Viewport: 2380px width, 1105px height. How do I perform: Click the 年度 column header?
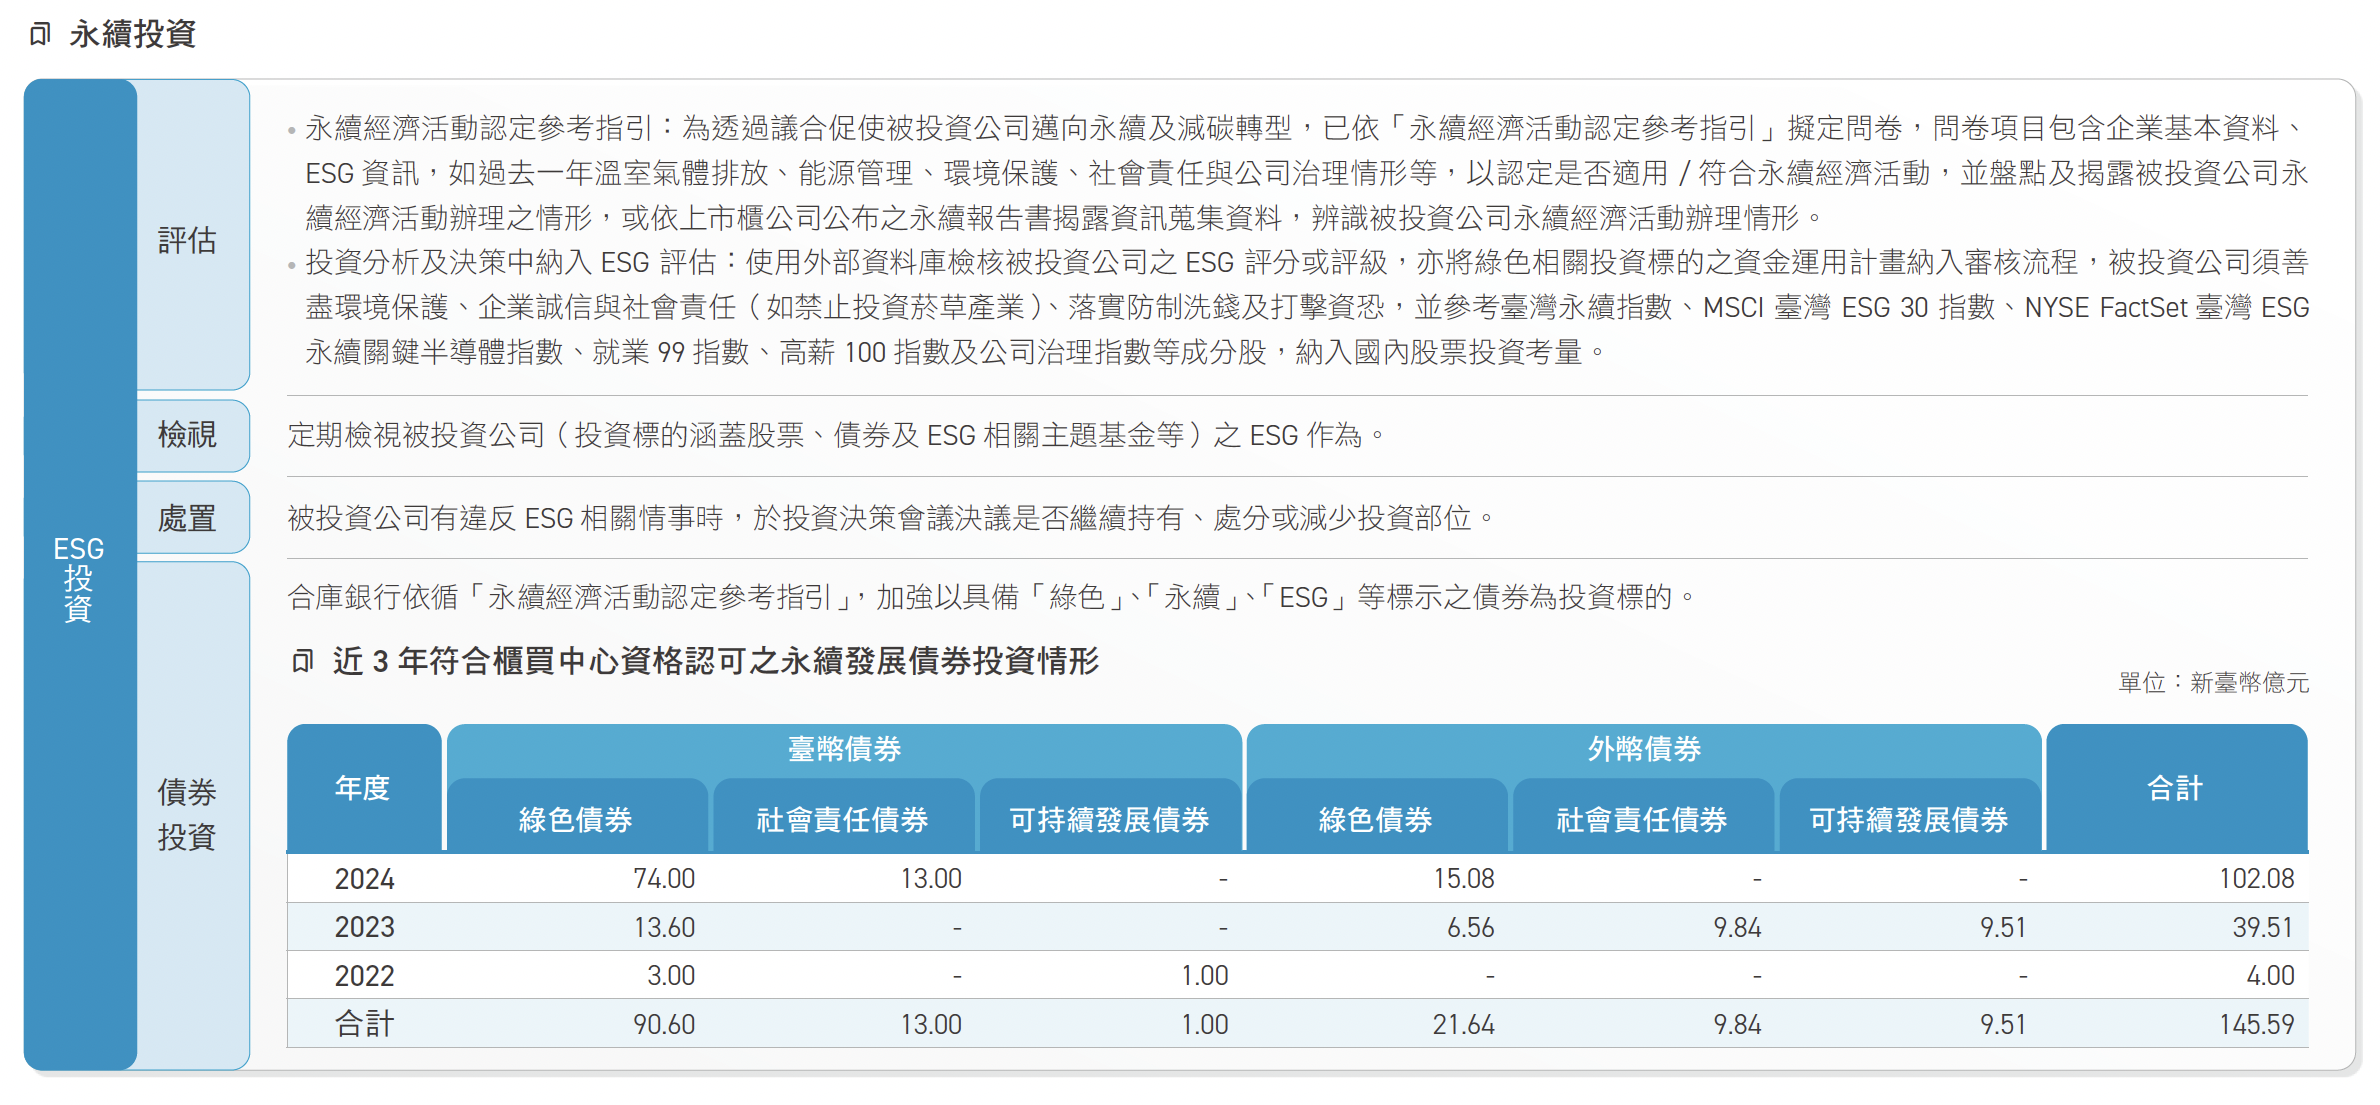click(x=363, y=788)
